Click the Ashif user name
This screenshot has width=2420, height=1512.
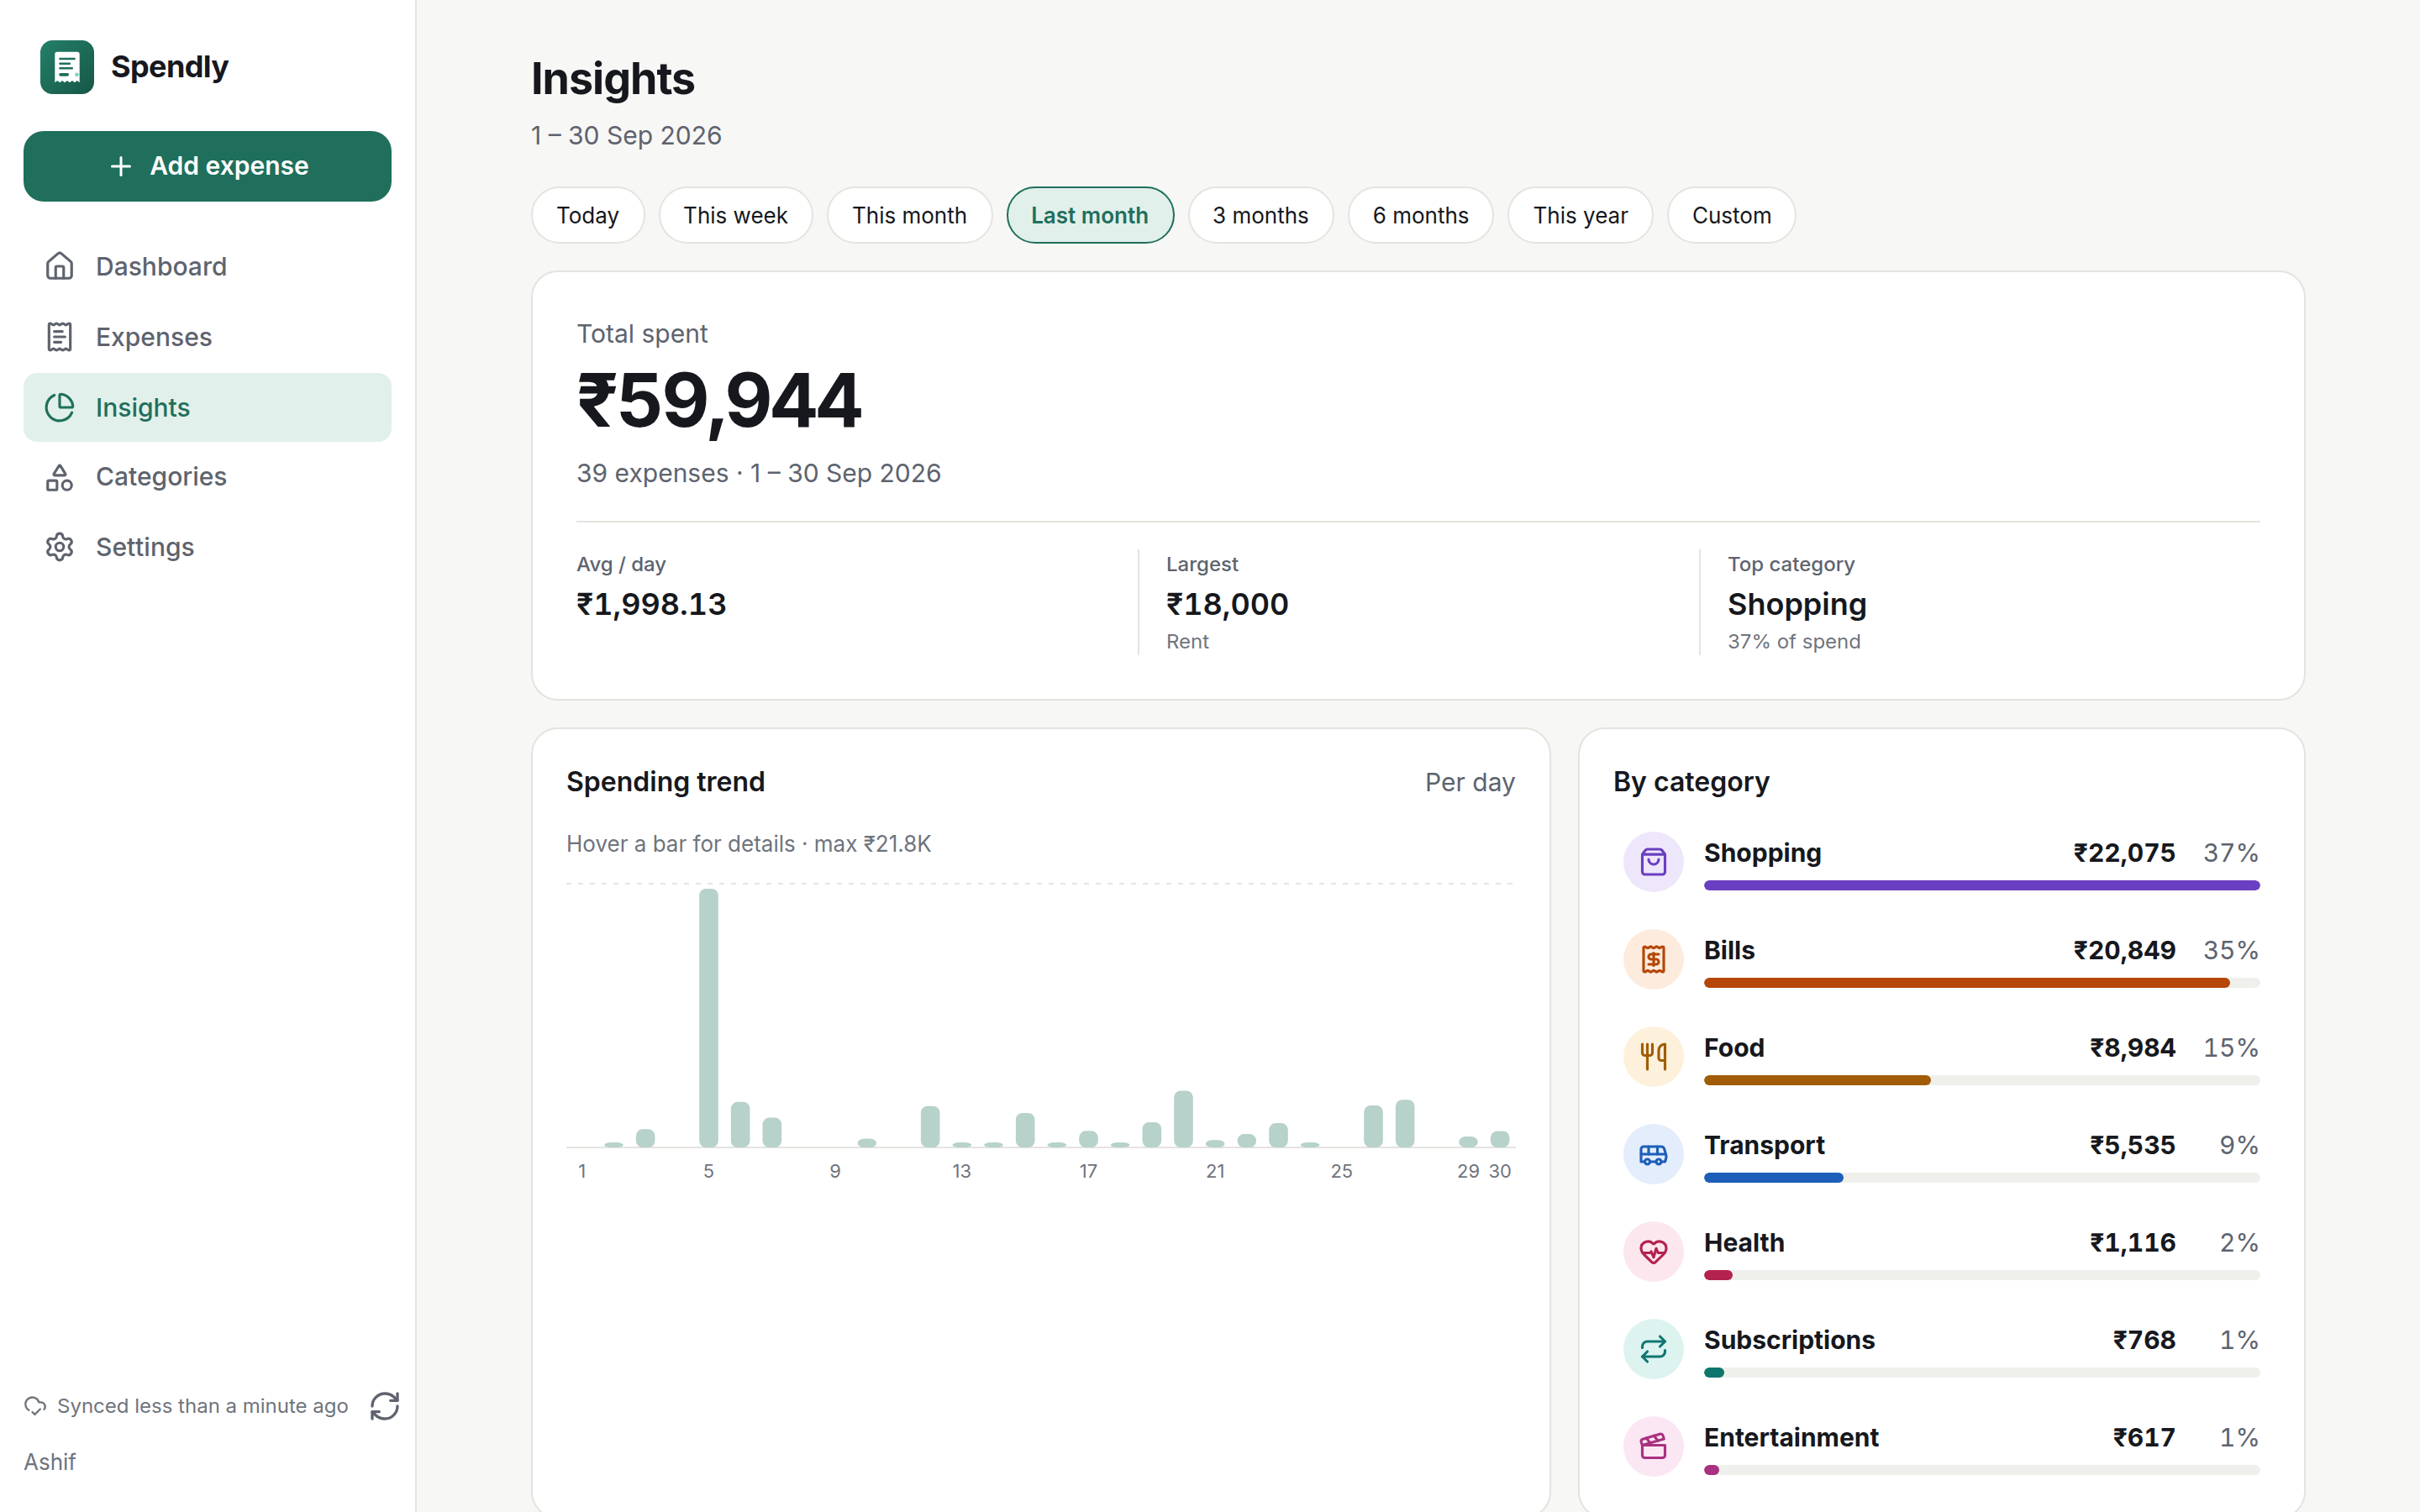50,1462
